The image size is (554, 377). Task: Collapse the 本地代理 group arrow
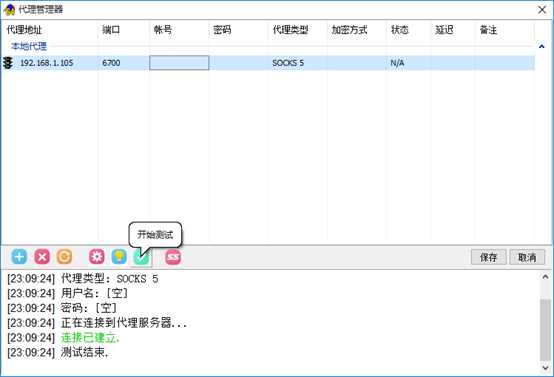[x=541, y=46]
